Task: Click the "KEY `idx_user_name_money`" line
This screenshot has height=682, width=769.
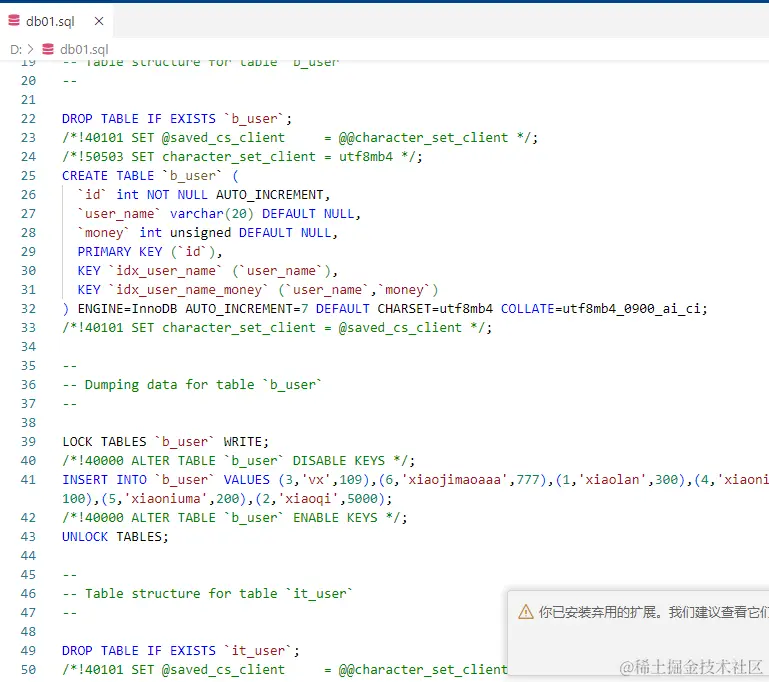Action: pyautogui.click(x=257, y=290)
